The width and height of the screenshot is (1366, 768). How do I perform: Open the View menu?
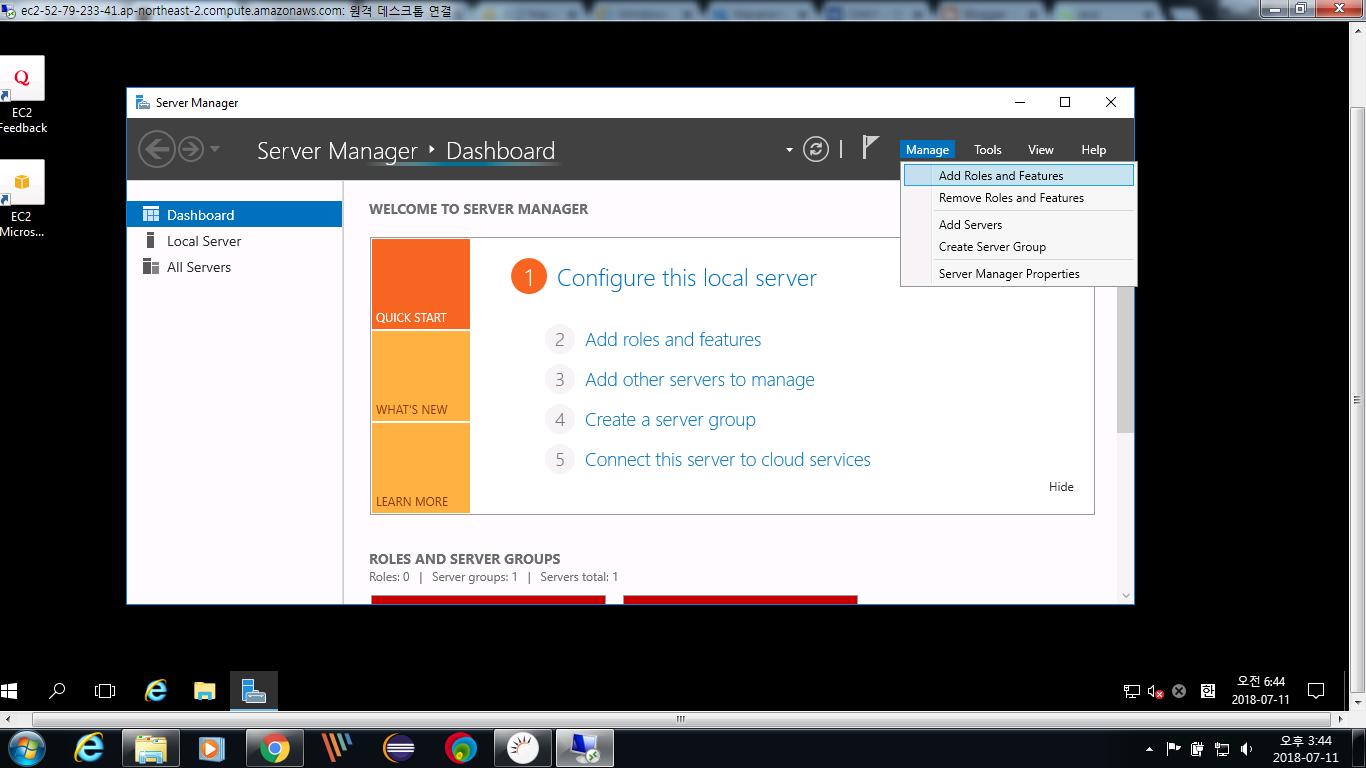[x=1041, y=150]
